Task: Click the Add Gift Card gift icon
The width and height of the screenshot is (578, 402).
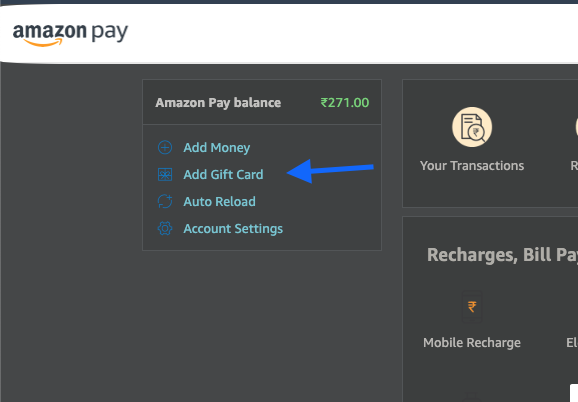Action: (x=165, y=175)
